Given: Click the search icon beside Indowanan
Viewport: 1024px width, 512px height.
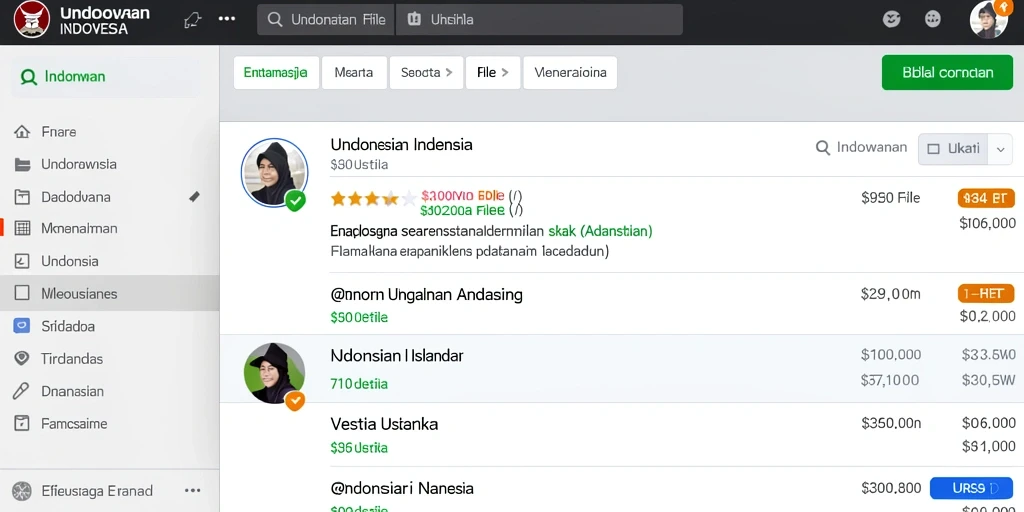Looking at the screenshot, I should click(x=823, y=148).
